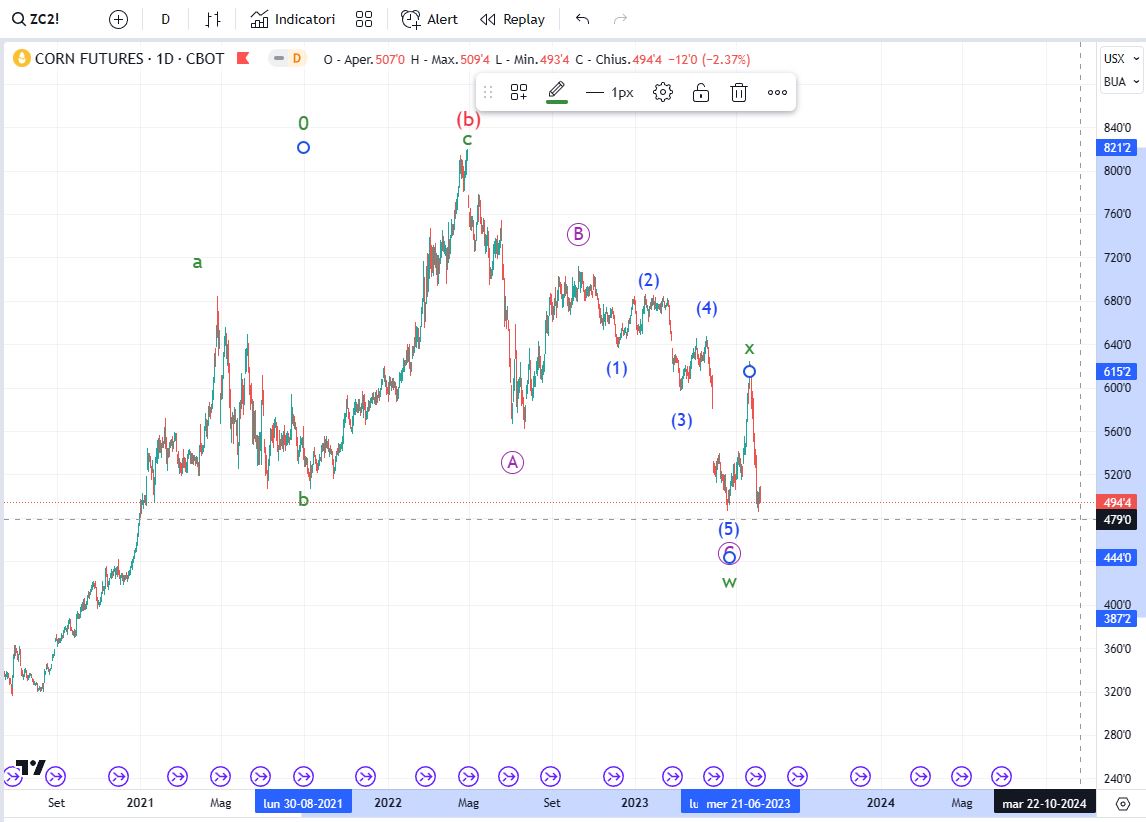Click the 494'4 current price tag
This screenshot has width=1146, height=822.
click(x=1117, y=503)
